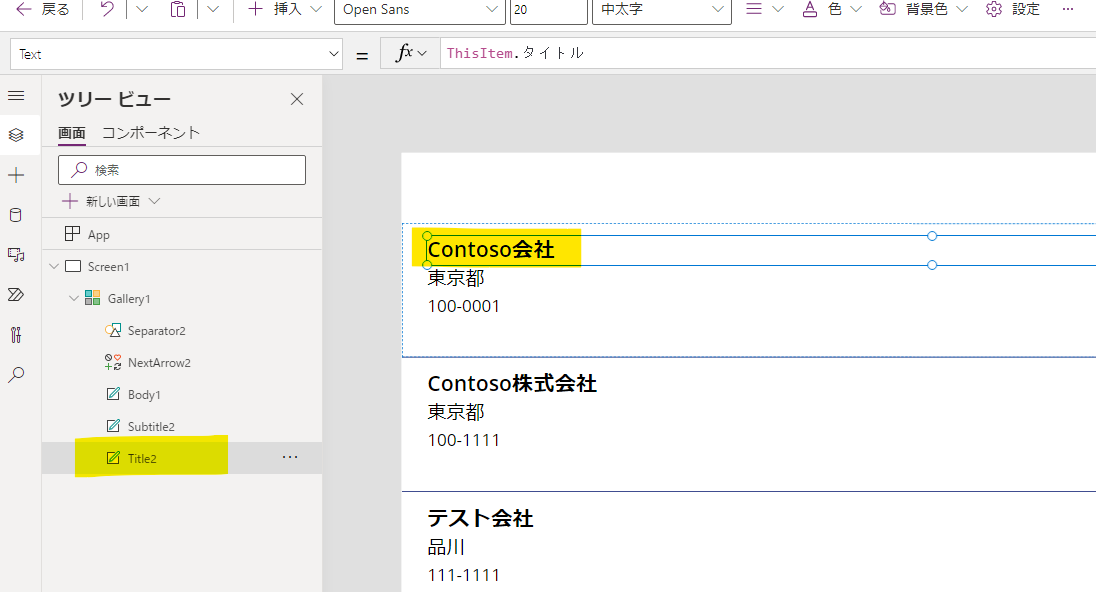Expand the paste options dropdown arrow
The image size is (1096, 592).
coord(213,9)
